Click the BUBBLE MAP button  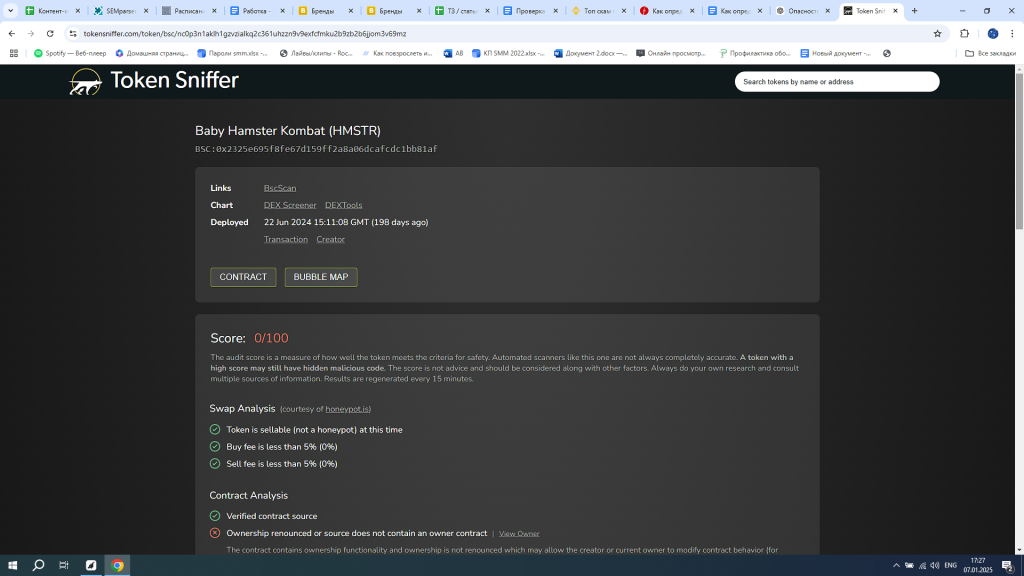pos(321,277)
